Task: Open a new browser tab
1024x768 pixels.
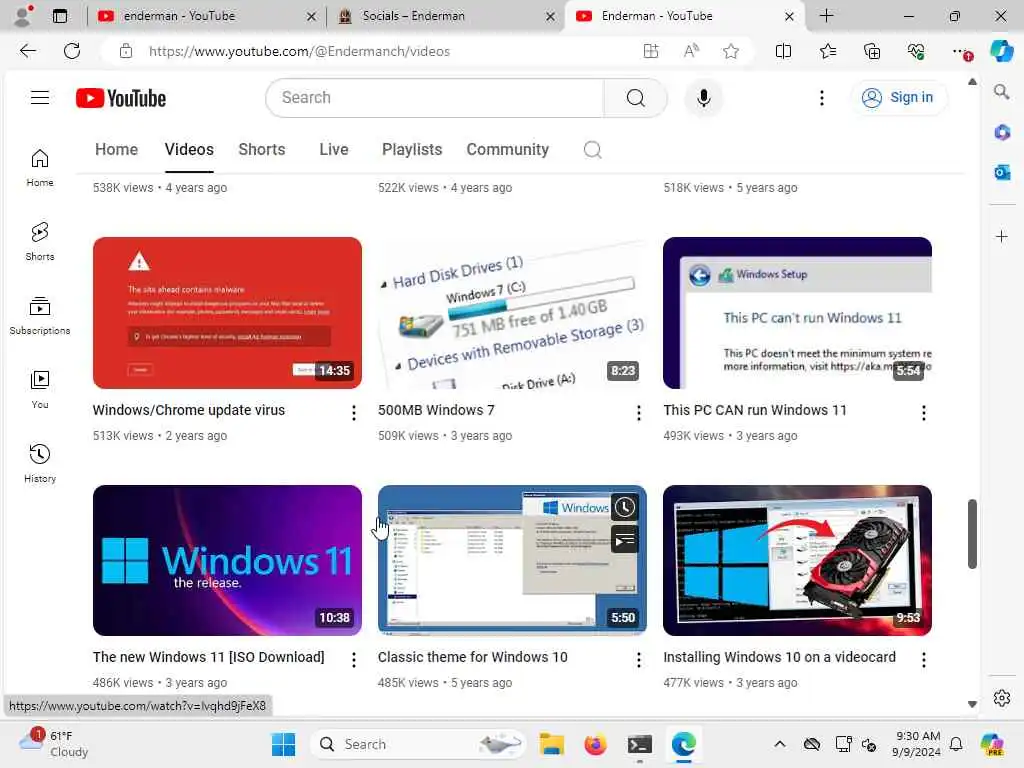Action: click(826, 16)
